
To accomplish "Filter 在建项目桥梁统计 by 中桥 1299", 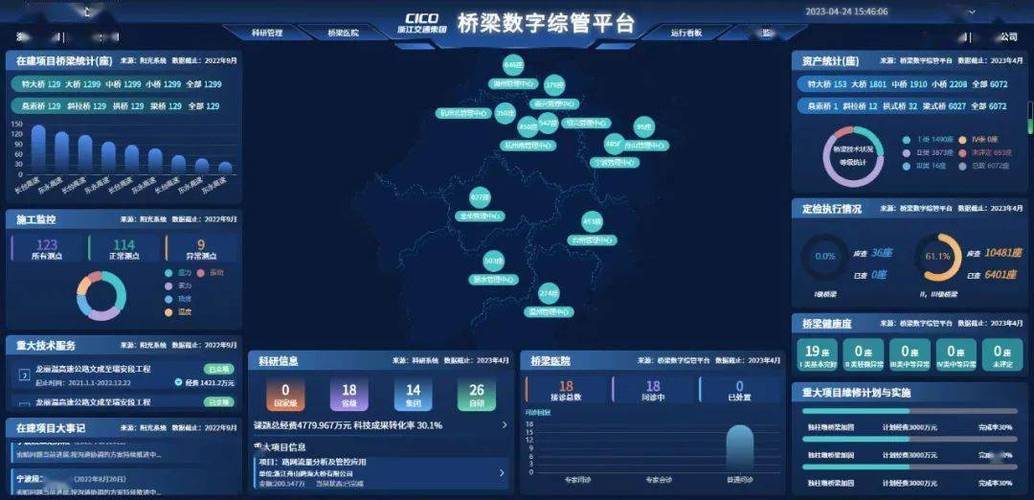I will [123, 84].
